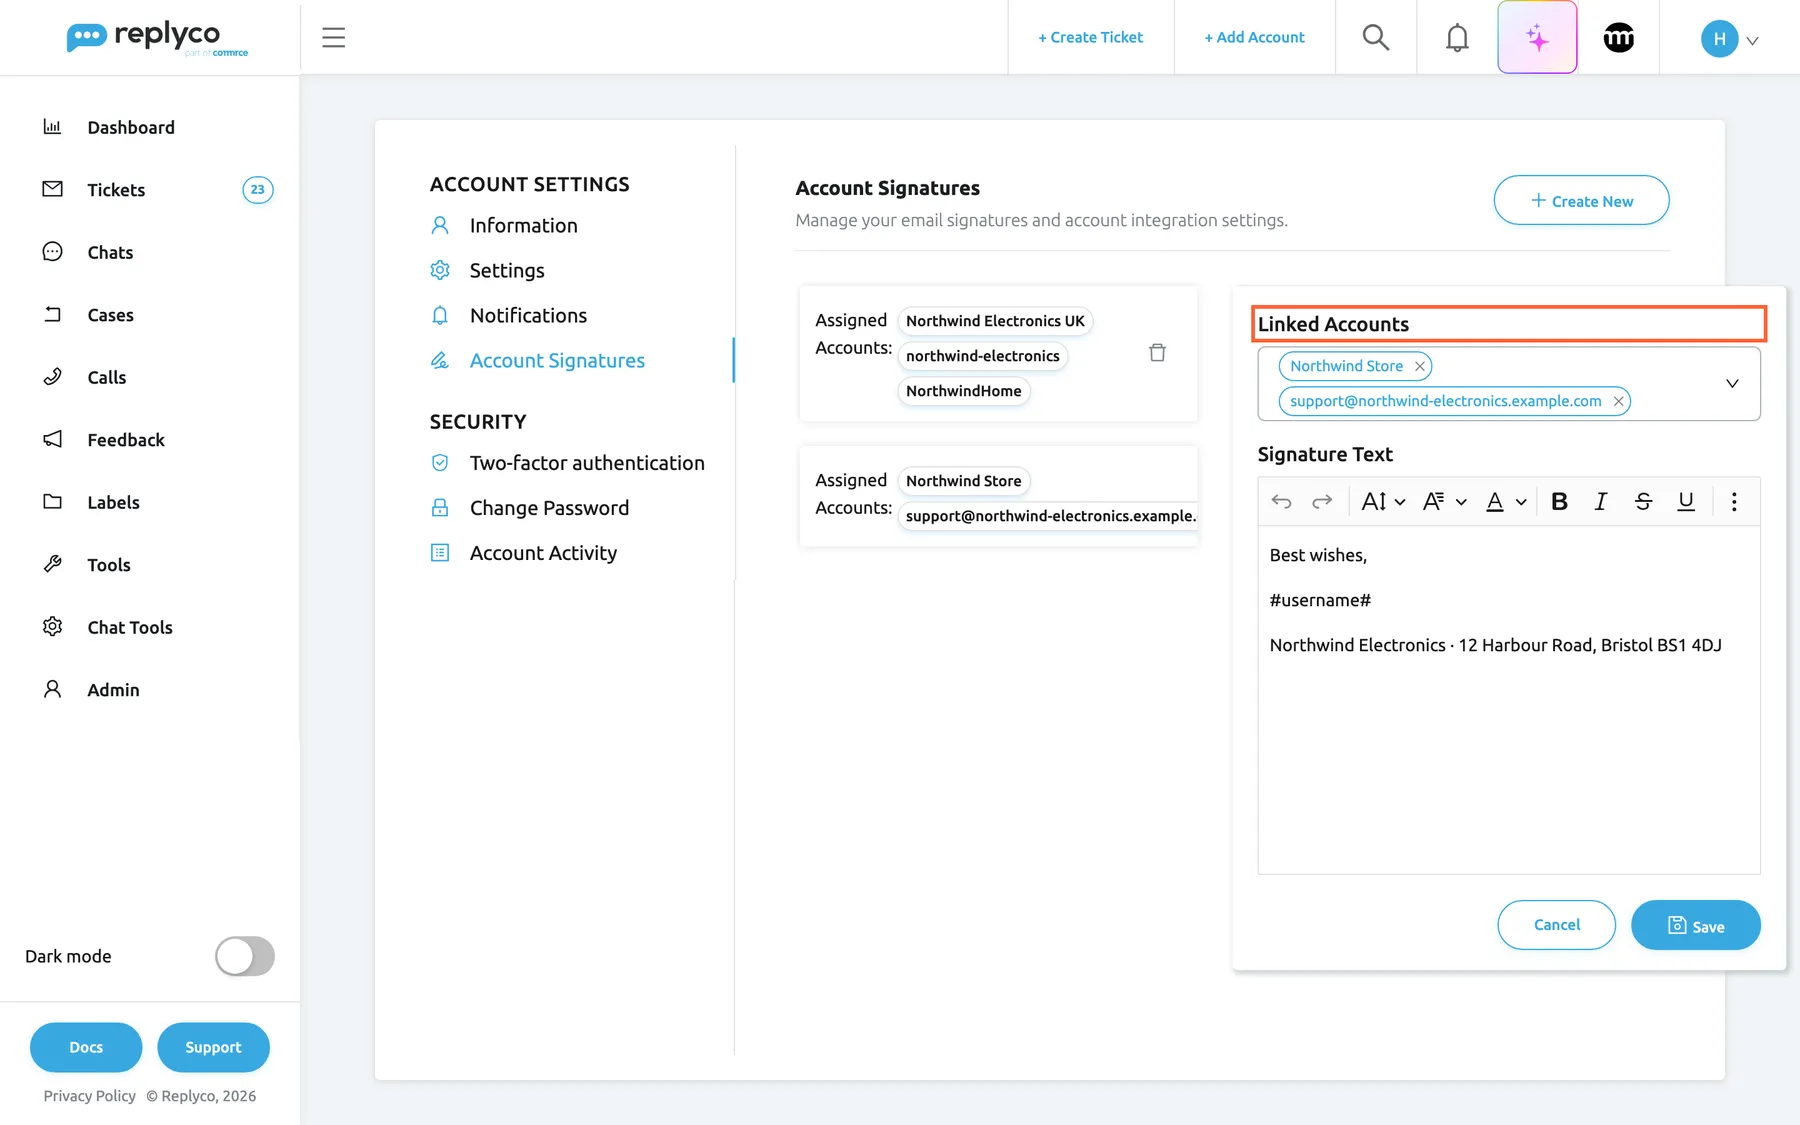Undo the last editor change
This screenshot has width=1800, height=1125.
[1281, 501]
